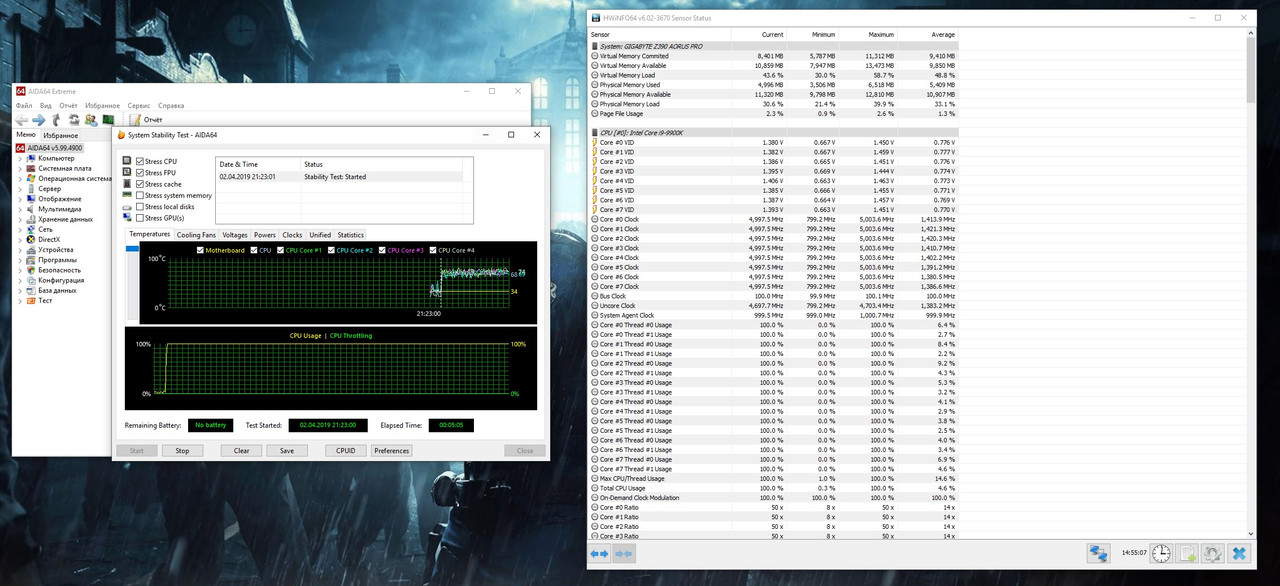Switch to the Cooling Fans tab
Image resolution: width=1280 pixels, height=586 pixels.
pos(196,235)
